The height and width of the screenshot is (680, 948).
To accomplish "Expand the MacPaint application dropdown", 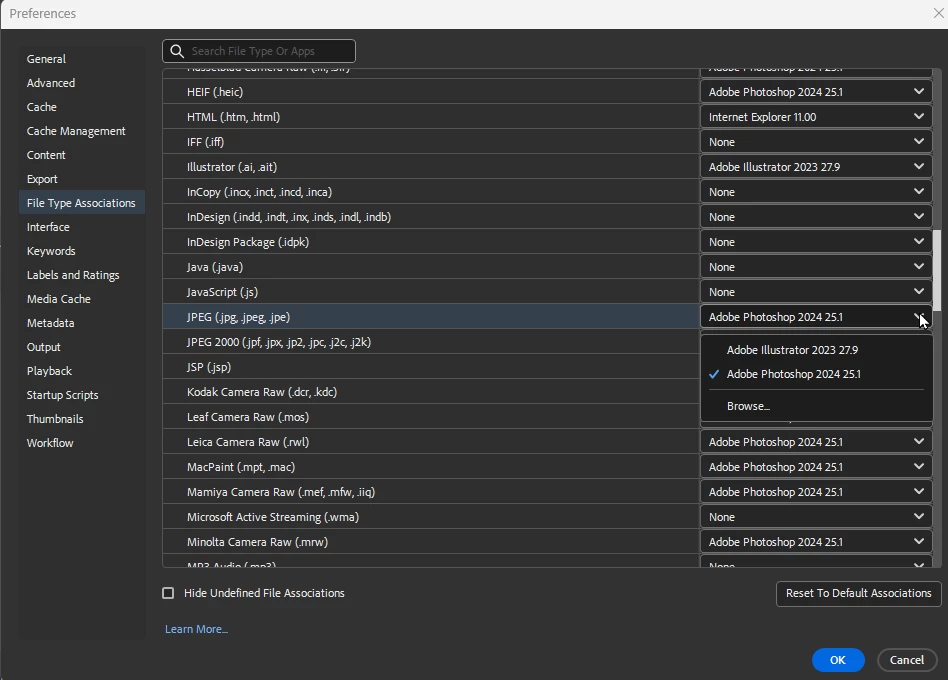I will point(816,467).
